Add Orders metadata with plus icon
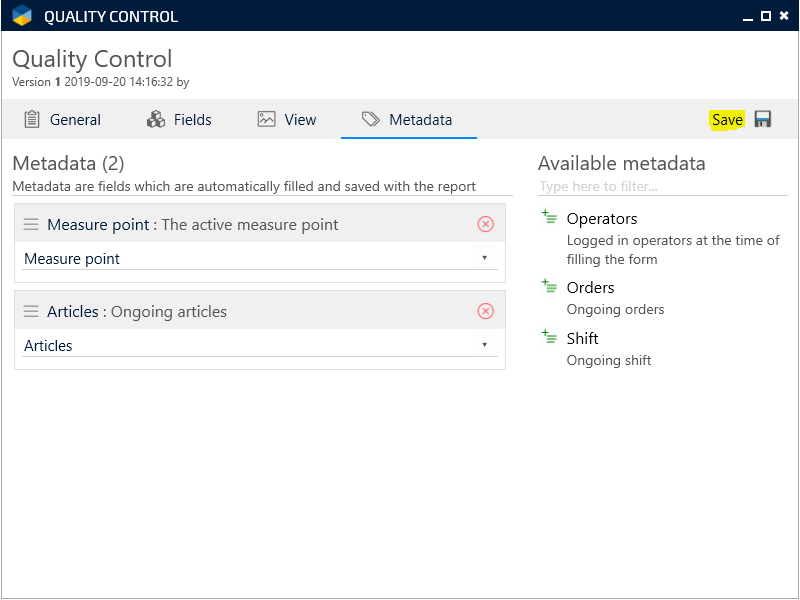800x600 pixels. tap(549, 286)
